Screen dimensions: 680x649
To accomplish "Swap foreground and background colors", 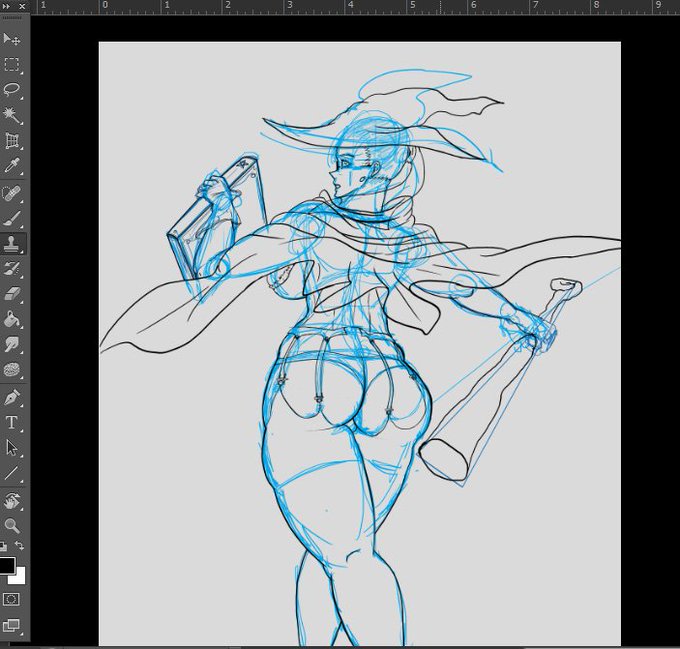I will 20,545.
